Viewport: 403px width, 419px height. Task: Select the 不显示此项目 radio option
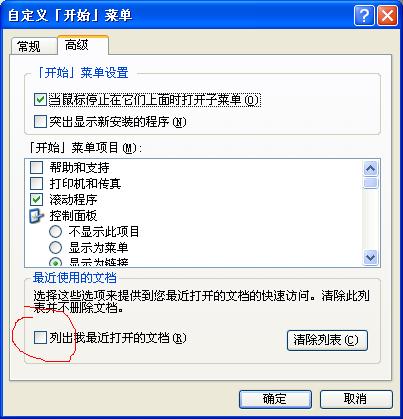click(x=55, y=231)
